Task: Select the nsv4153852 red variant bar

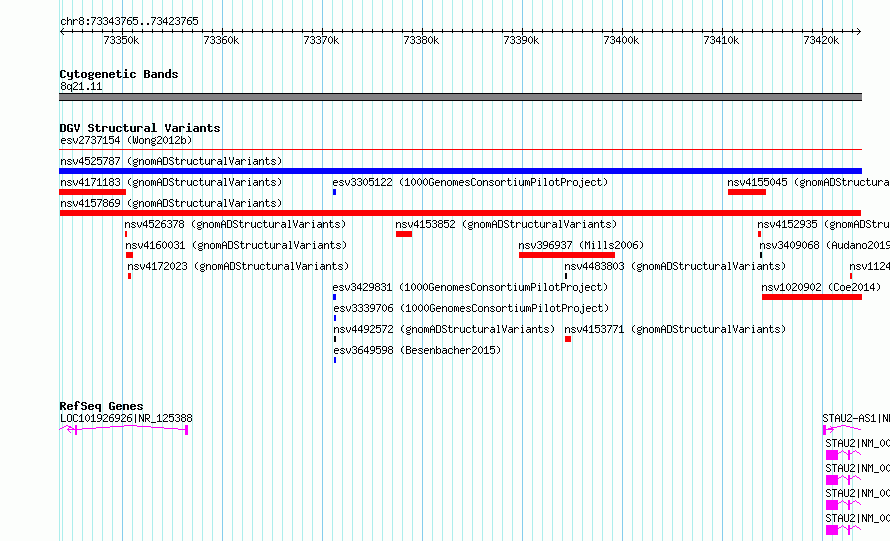Action: (404, 234)
